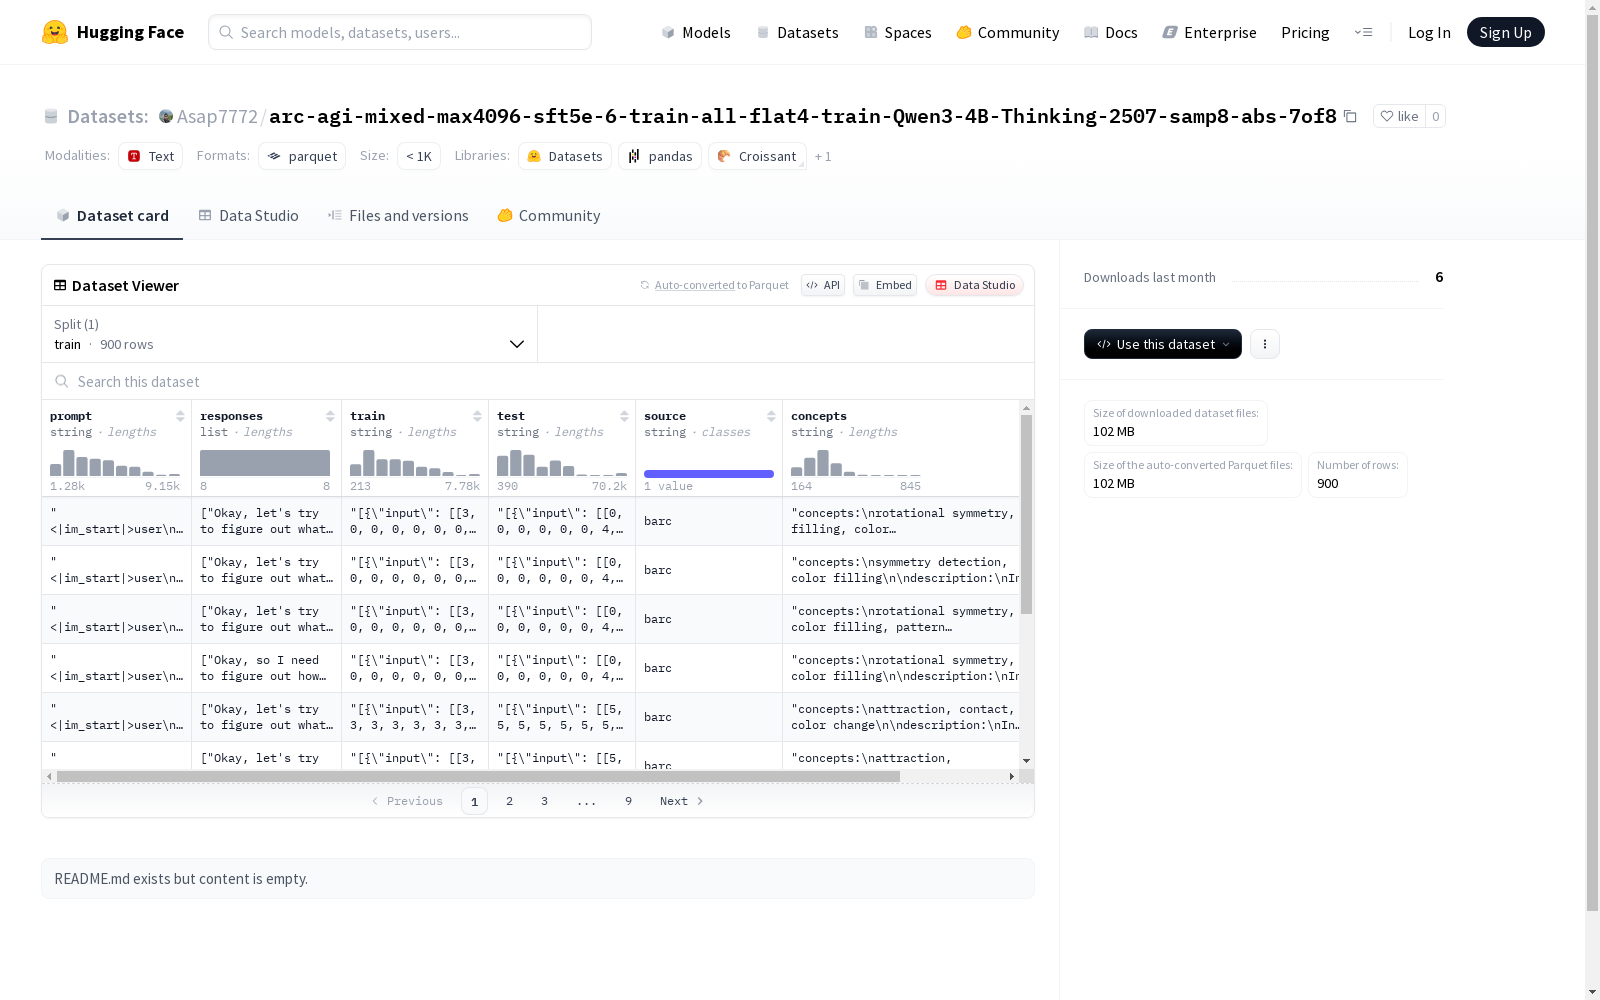1600x1000 pixels.
Task: Open the Community nav item
Action: click(x=1008, y=32)
